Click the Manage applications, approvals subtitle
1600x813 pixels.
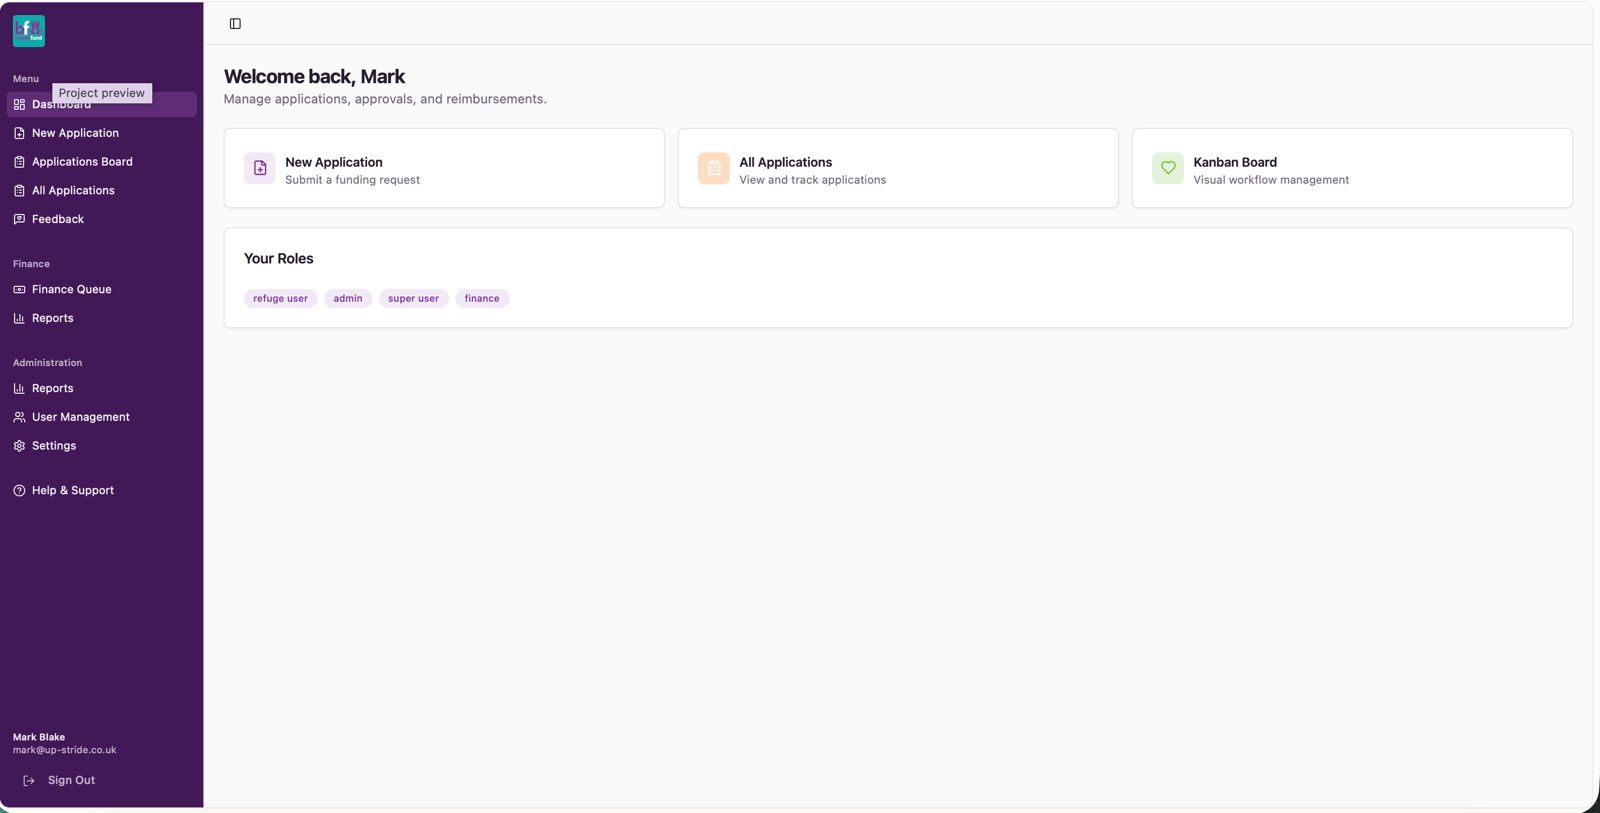pyautogui.click(x=385, y=99)
